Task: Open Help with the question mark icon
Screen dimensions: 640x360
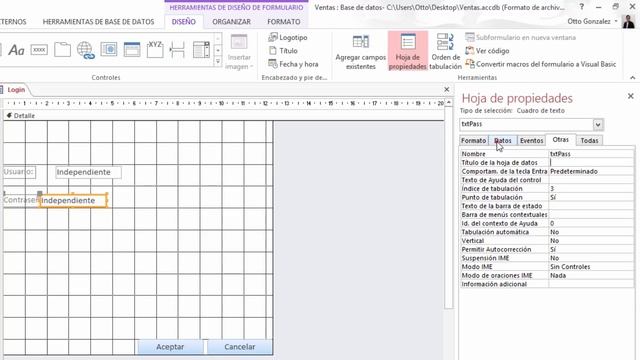Action: 582,7
